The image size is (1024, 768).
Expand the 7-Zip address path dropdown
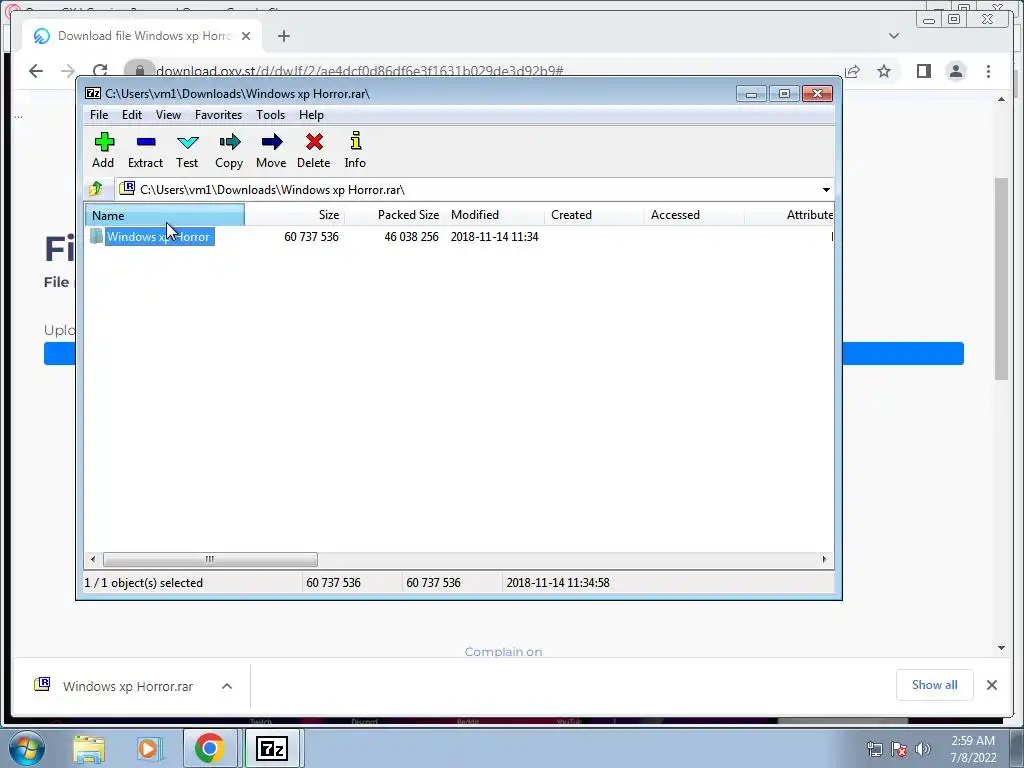pyautogui.click(x=826, y=190)
